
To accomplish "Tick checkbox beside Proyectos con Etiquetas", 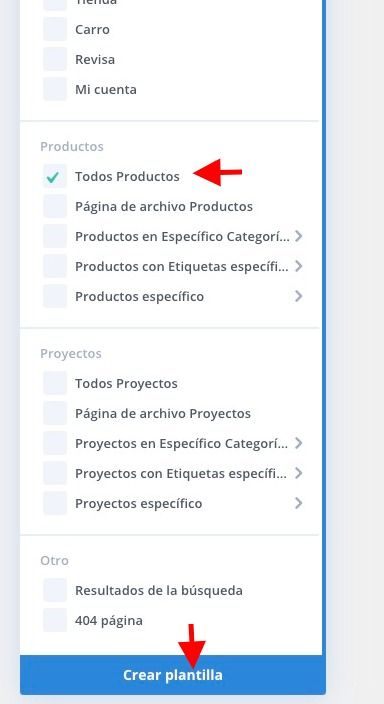I will pos(55,473).
